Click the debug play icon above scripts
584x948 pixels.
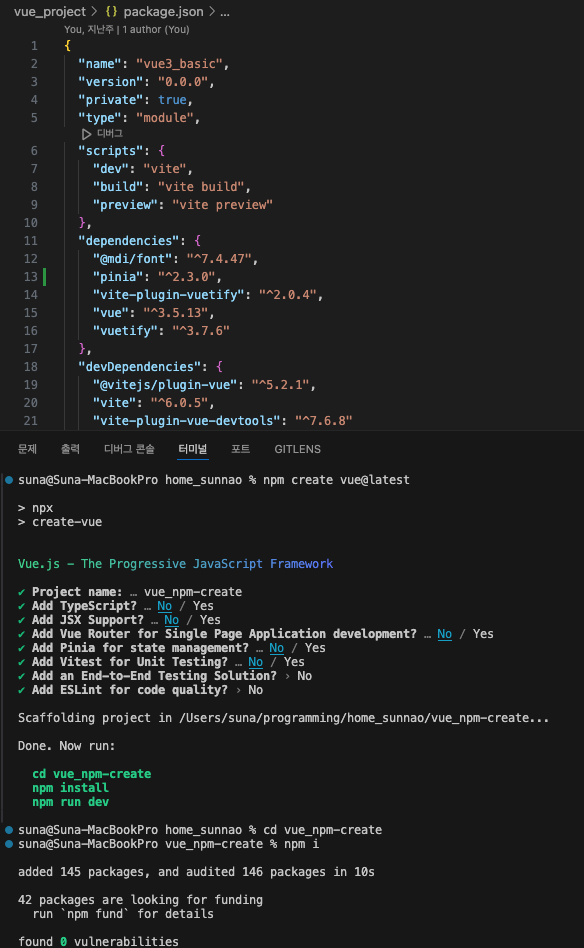tap(86, 134)
